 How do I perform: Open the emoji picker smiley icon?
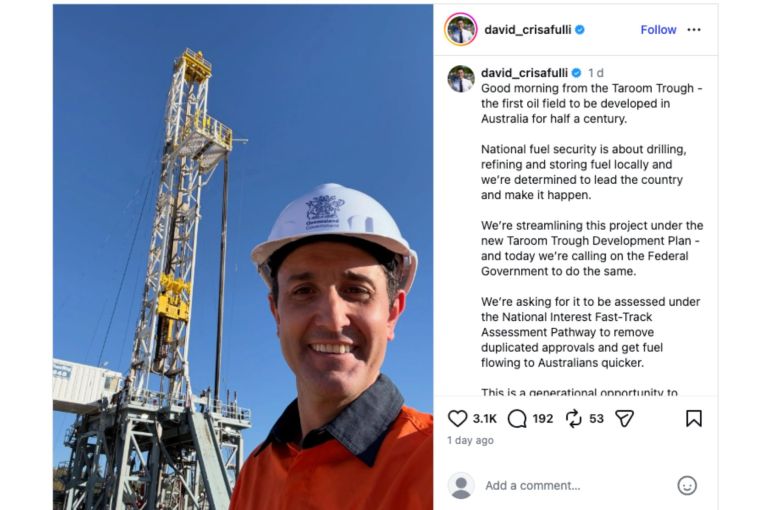click(686, 485)
